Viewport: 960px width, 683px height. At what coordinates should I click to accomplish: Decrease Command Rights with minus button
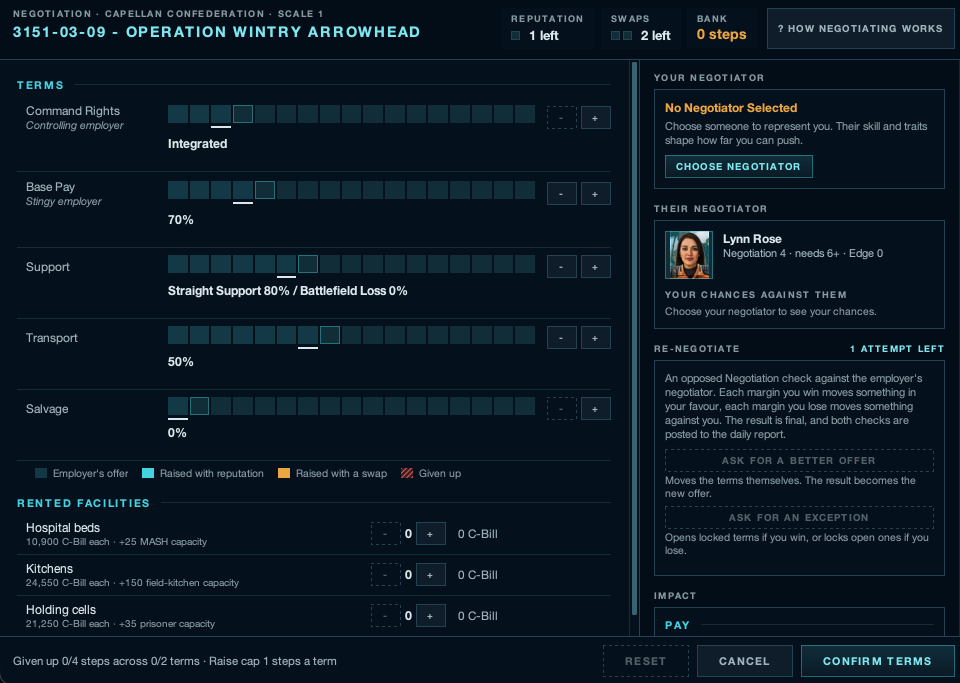pos(561,118)
